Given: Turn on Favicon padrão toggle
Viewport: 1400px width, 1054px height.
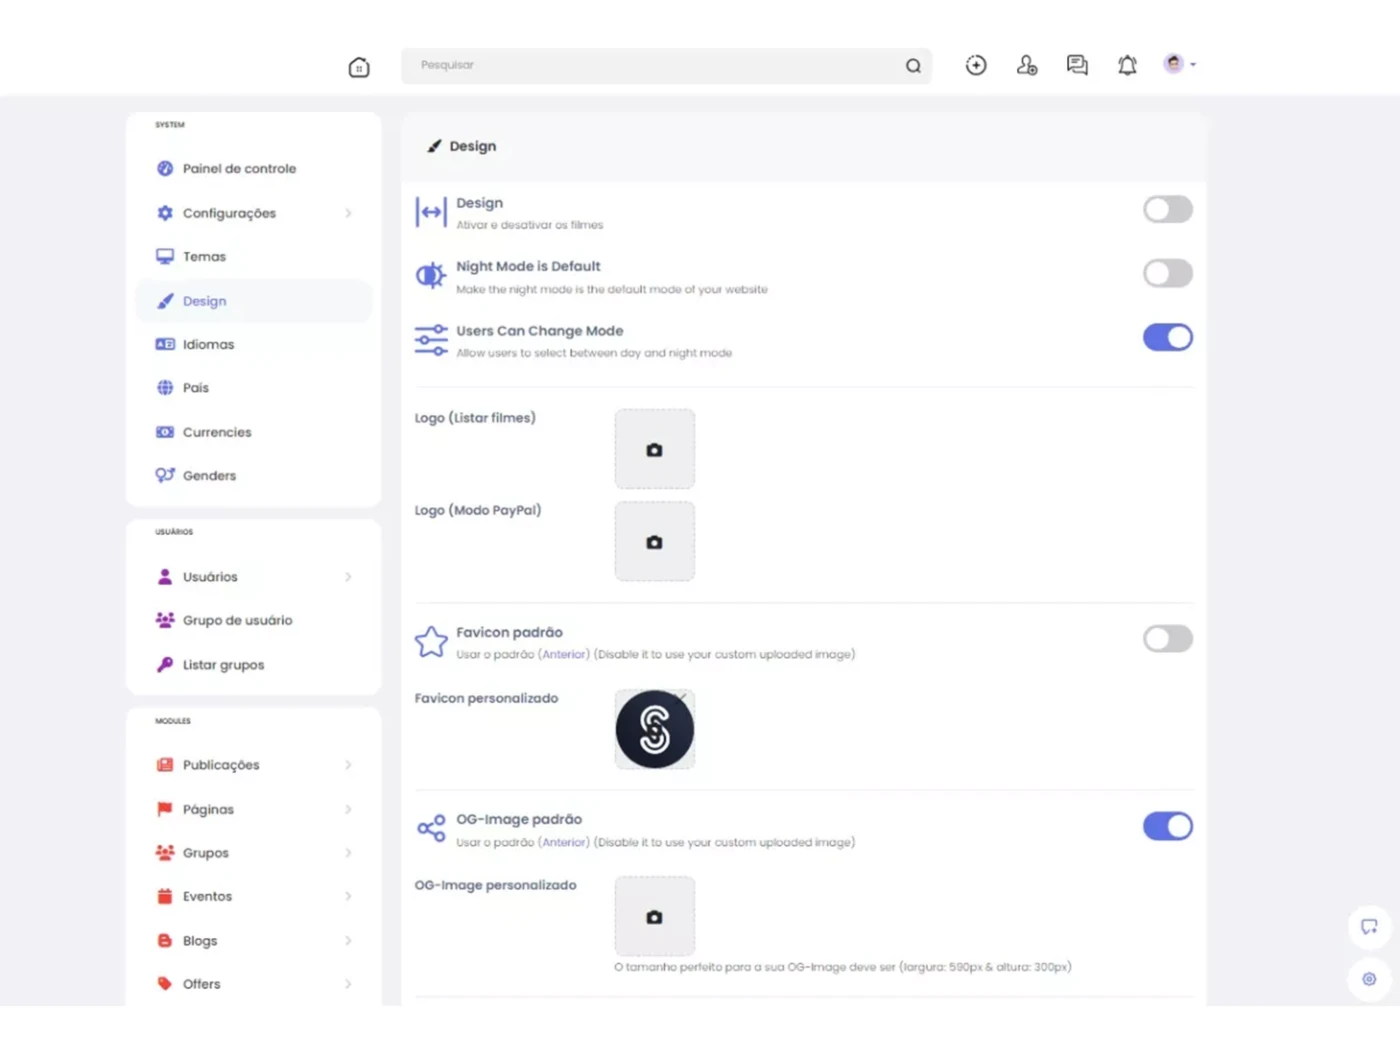Looking at the screenshot, I should pos(1167,639).
